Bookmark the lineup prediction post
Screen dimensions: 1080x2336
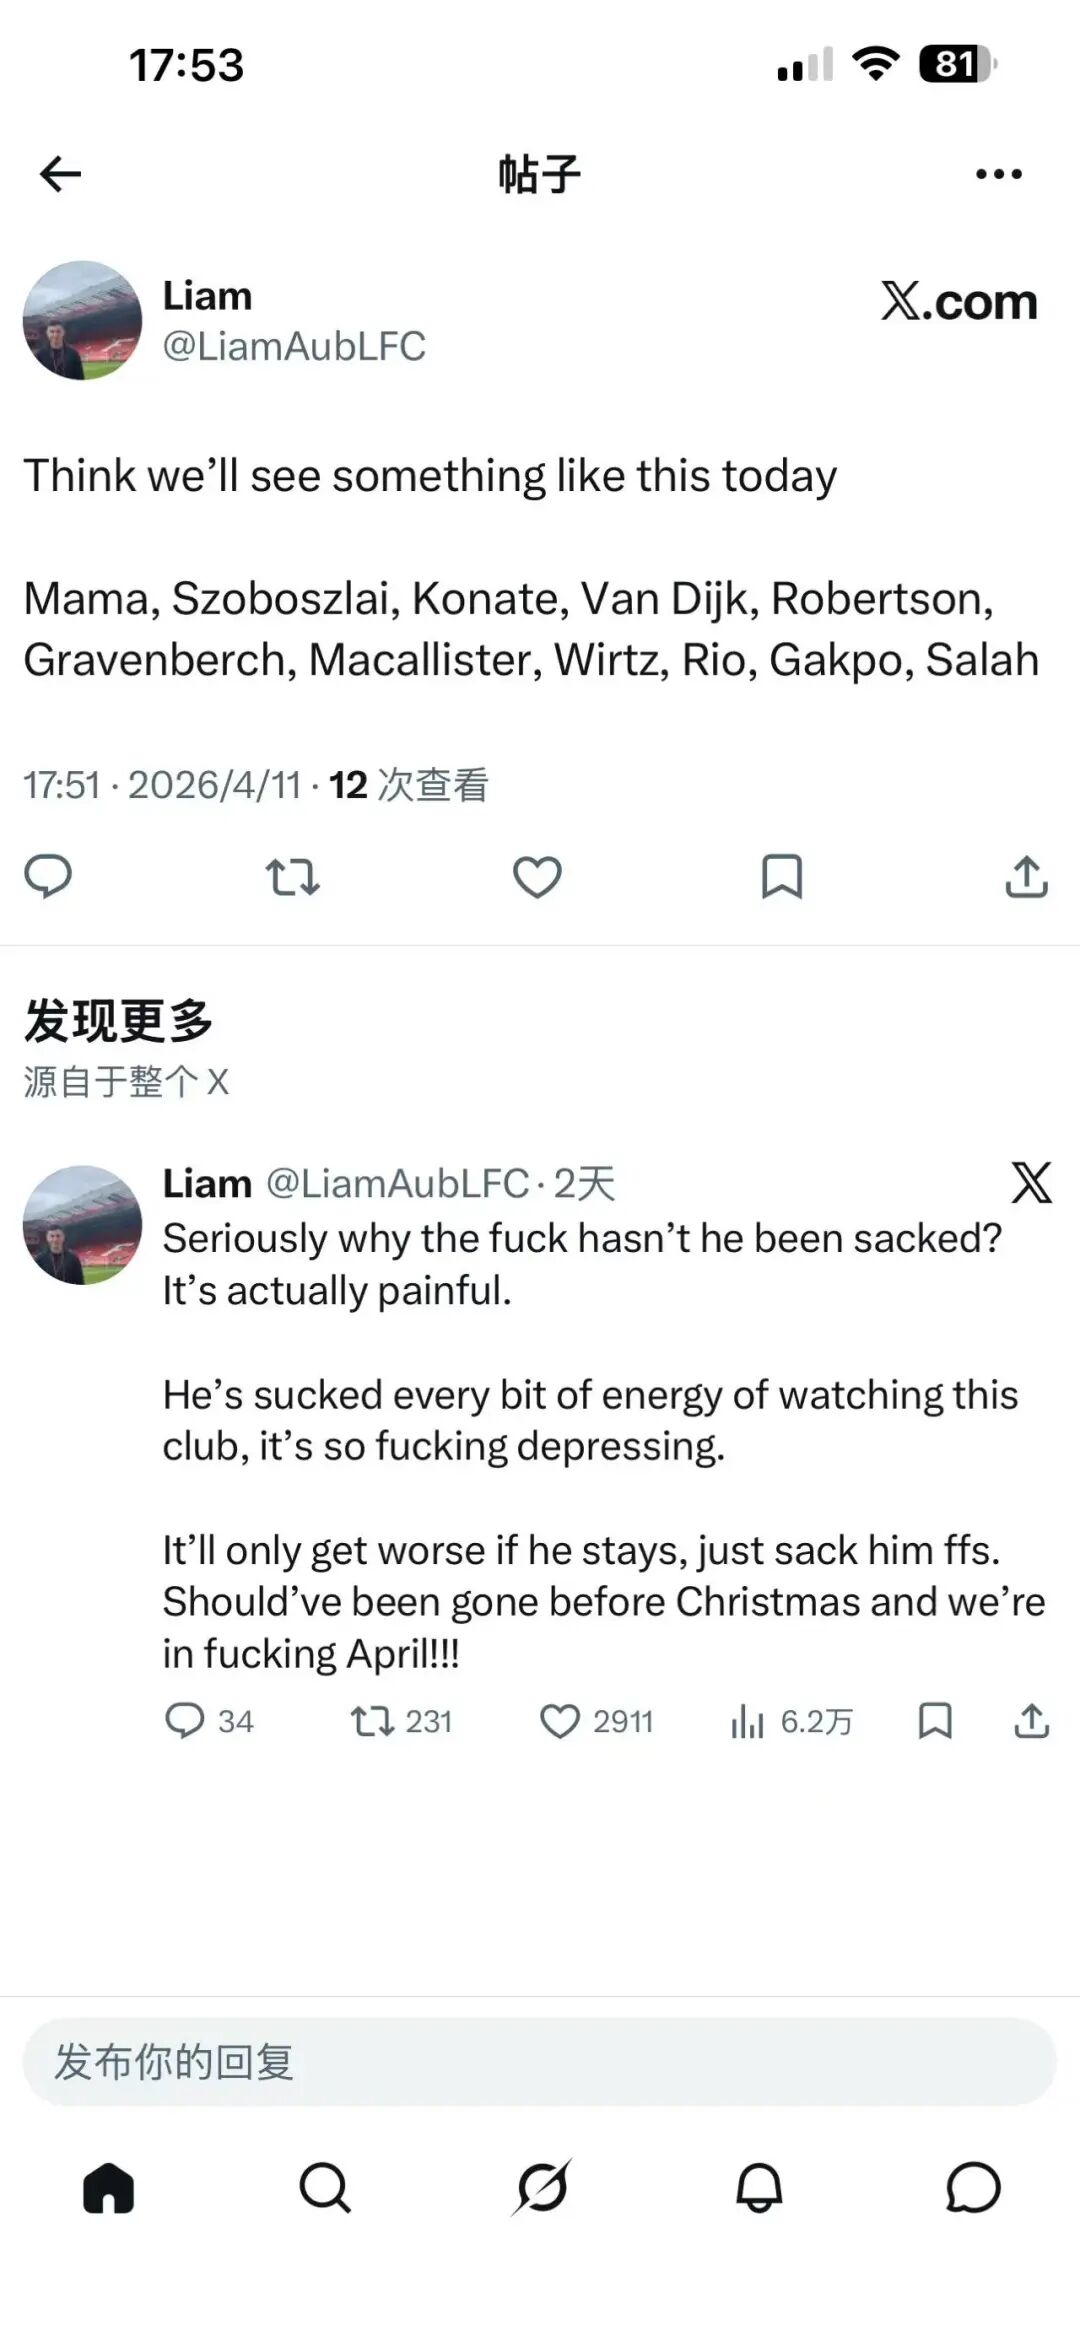pyautogui.click(x=782, y=877)
